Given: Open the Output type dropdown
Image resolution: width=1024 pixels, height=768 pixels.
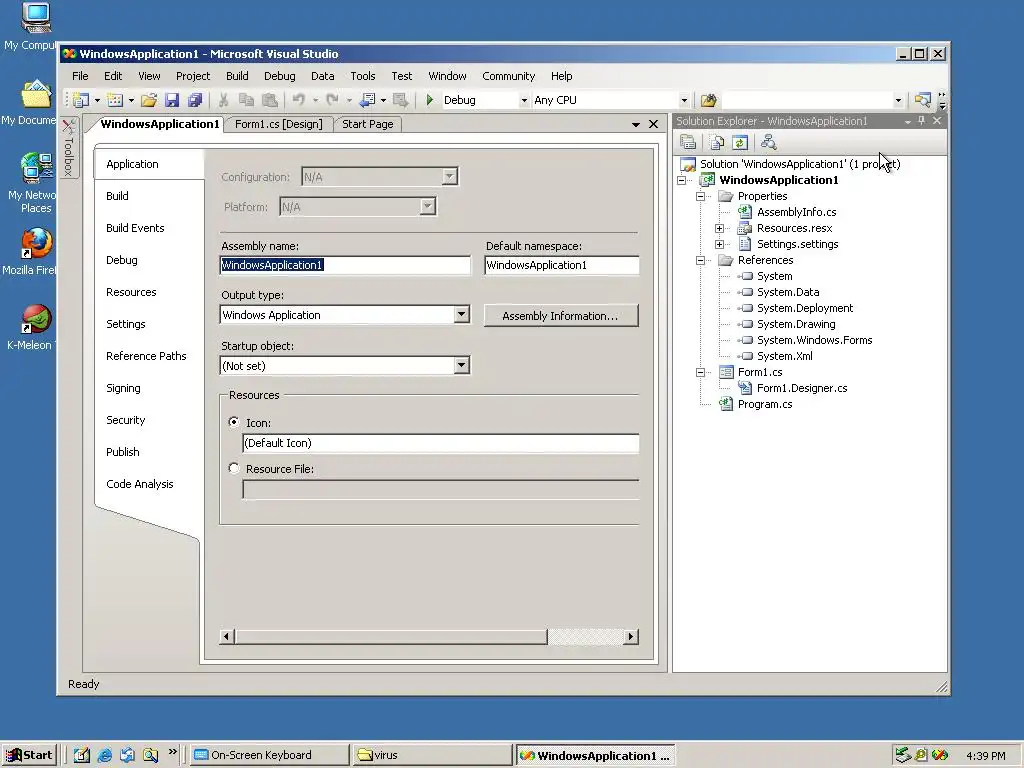Looking at the screenshot, I should [461, 314].
